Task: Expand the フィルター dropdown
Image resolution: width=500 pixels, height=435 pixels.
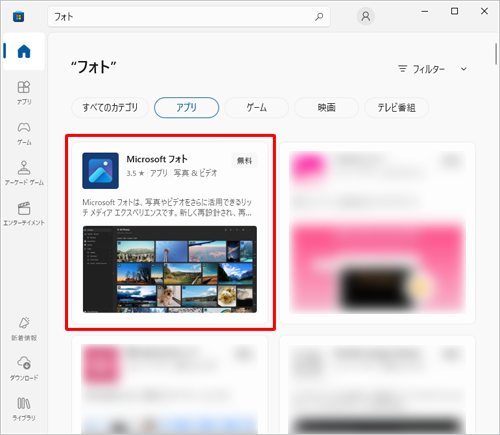Action: coord(432,69)
